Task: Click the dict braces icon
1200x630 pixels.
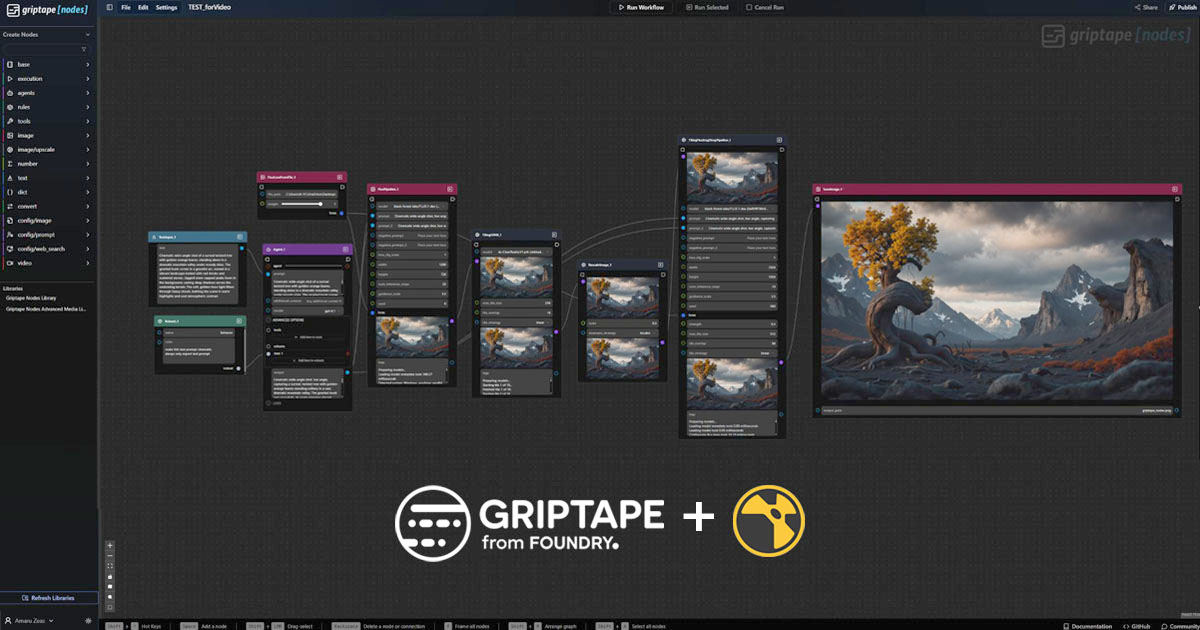Action: (x=9, y=192)
